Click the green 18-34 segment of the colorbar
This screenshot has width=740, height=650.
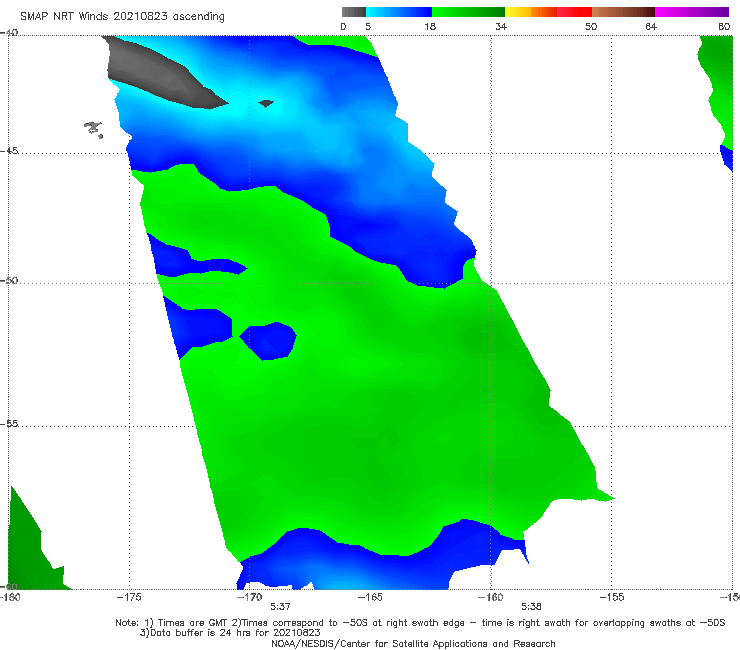point(468,12)
